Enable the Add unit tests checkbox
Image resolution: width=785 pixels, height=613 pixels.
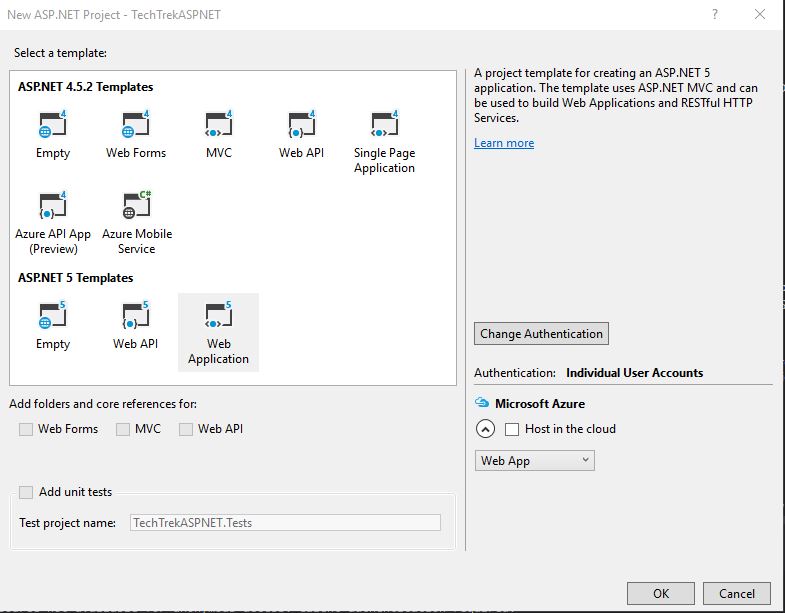pyautogui.click(x=26, y=492)
